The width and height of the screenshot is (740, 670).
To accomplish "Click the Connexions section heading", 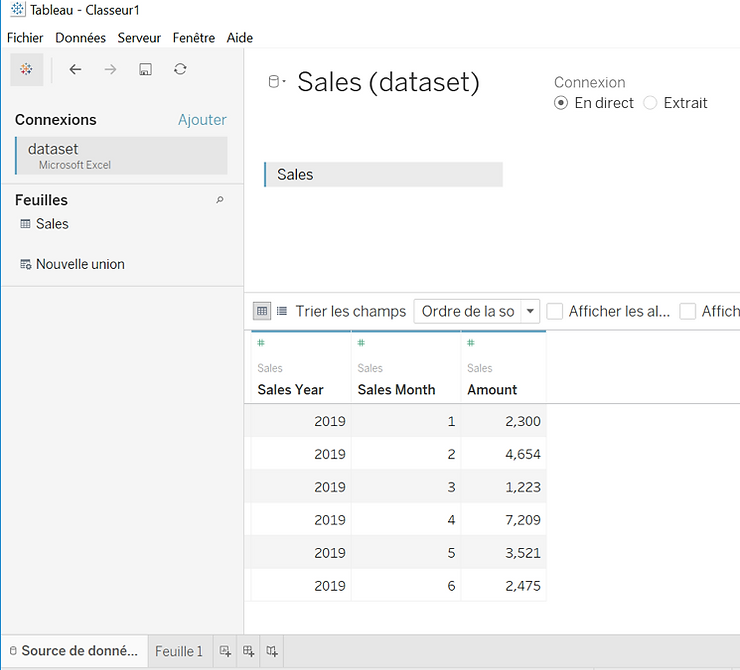I will [56, 120].
